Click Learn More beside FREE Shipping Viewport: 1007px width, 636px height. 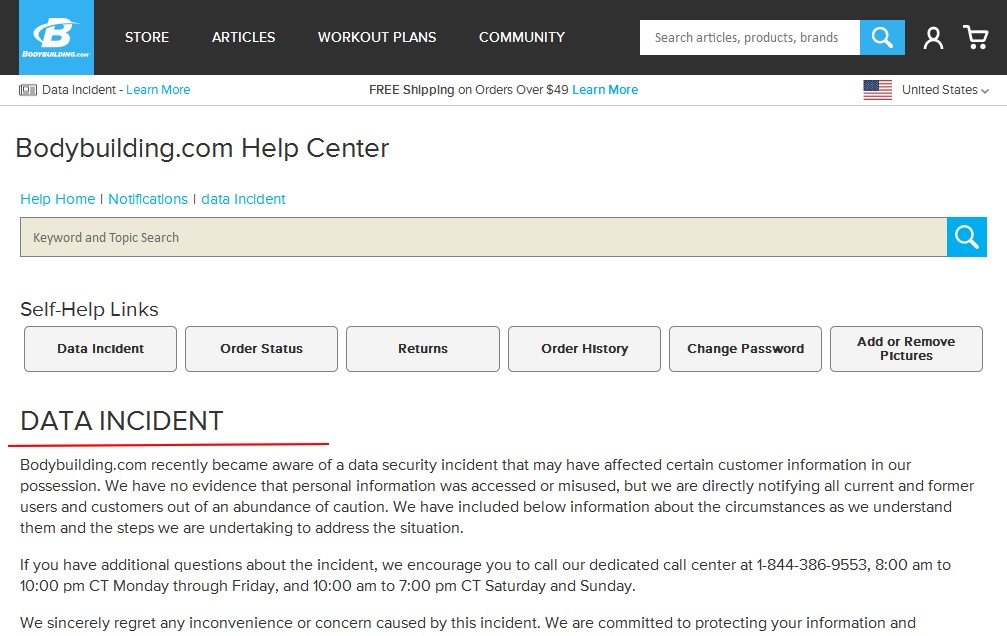point(605,90)
